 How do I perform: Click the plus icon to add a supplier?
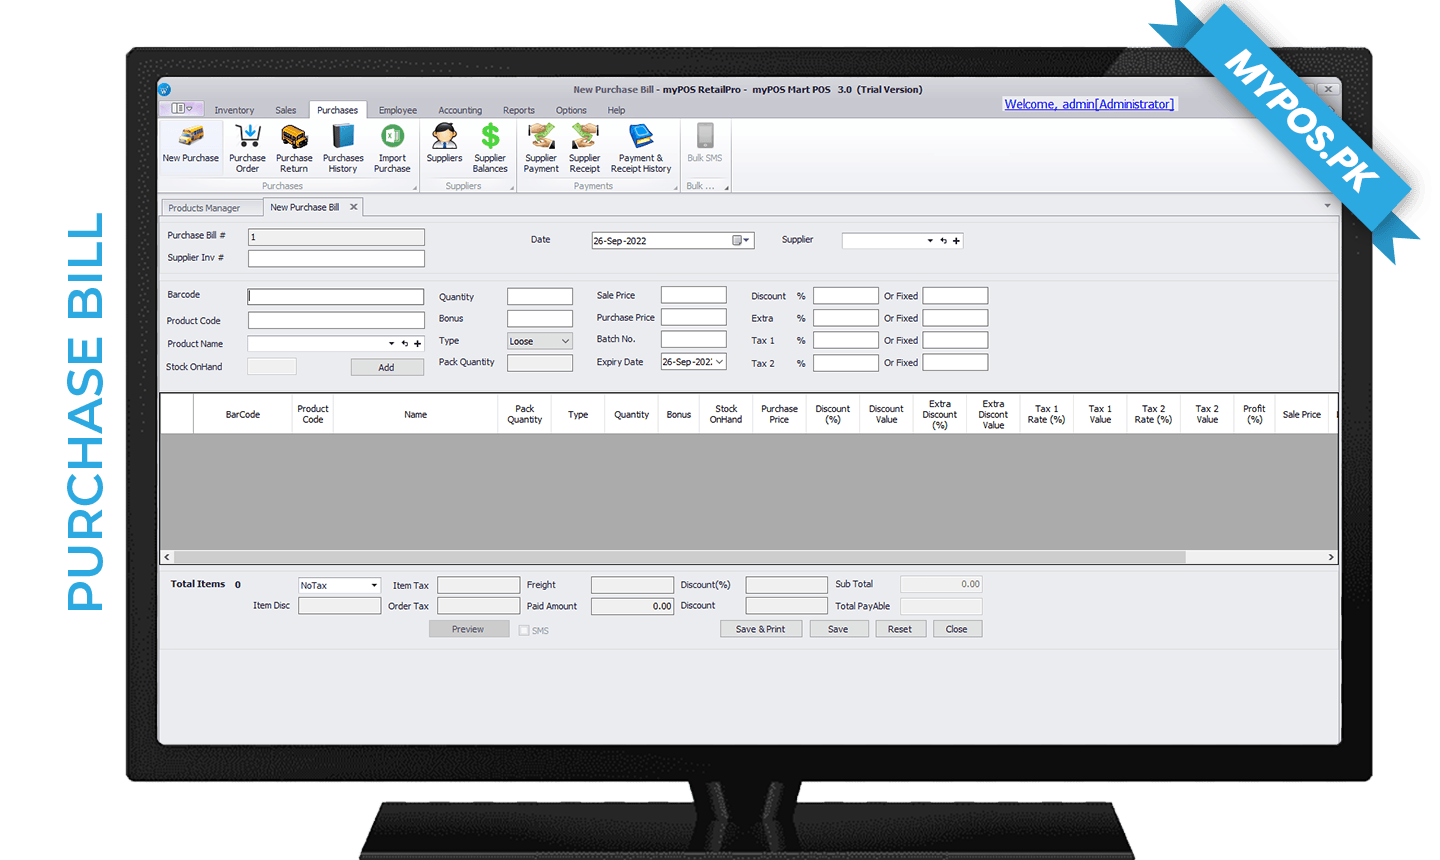pyautogui.click(x=956, y=241)
